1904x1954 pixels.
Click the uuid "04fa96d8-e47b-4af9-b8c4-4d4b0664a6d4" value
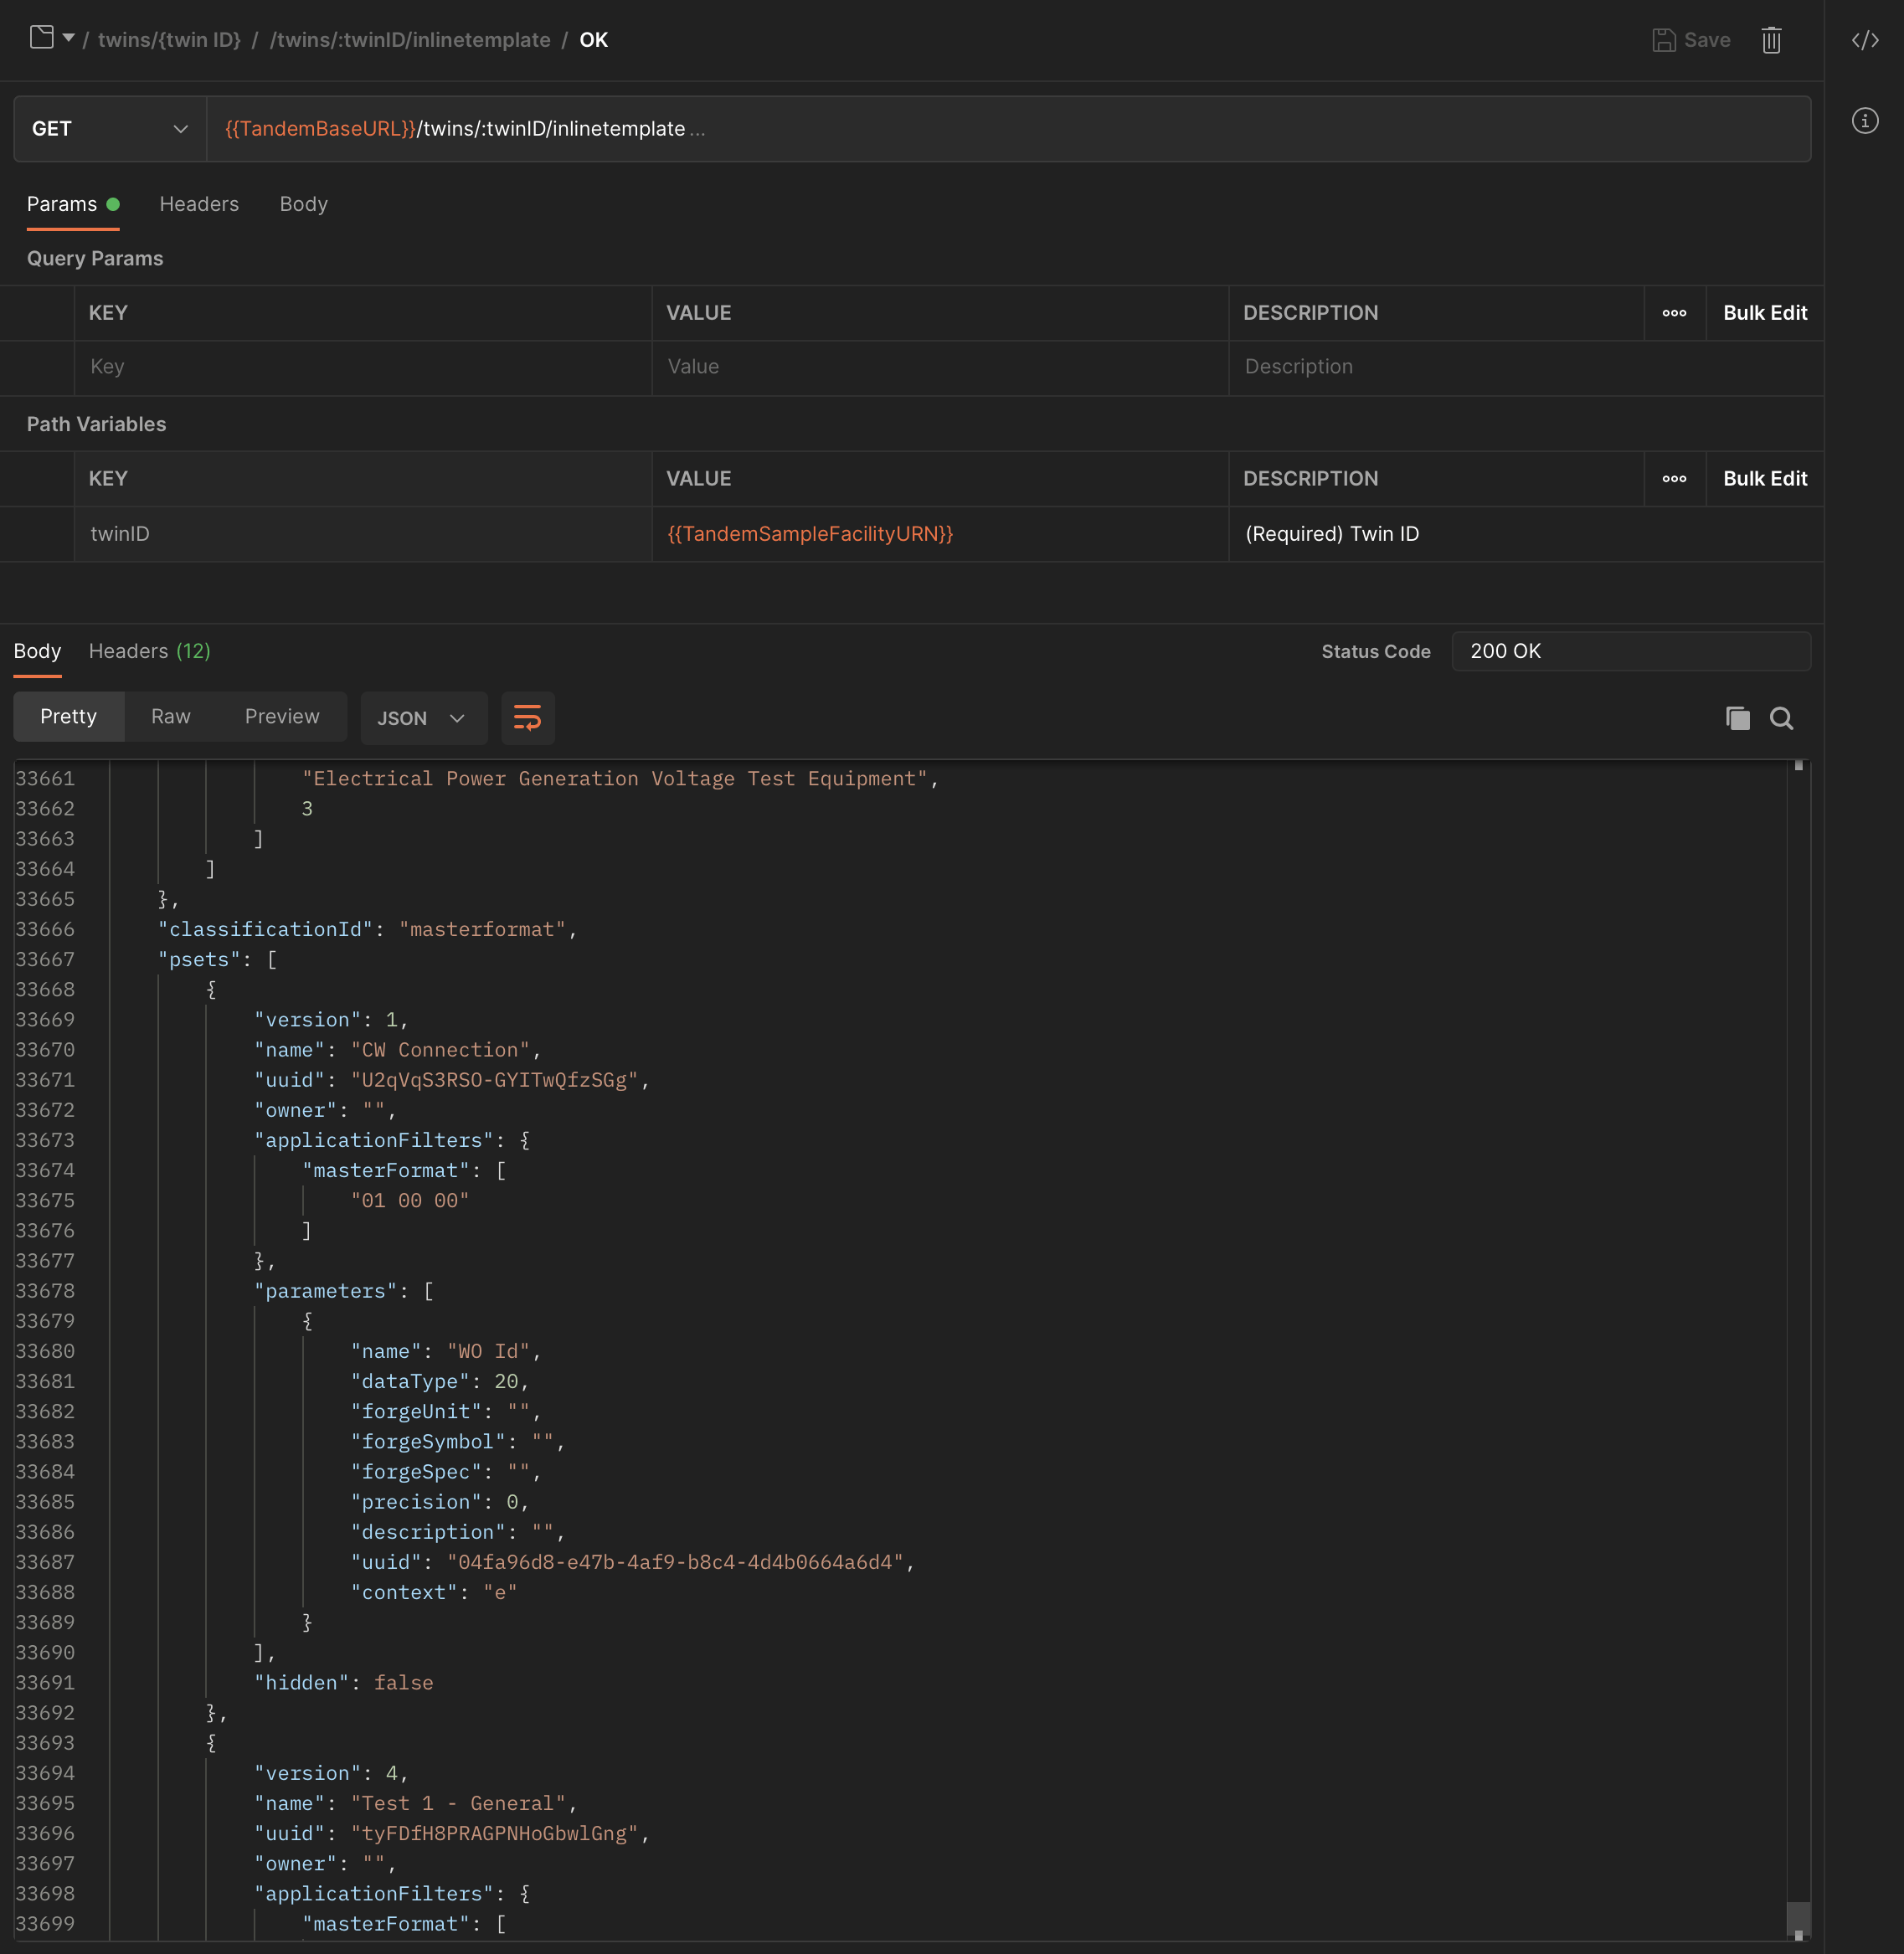click(x=675, y=1562)
